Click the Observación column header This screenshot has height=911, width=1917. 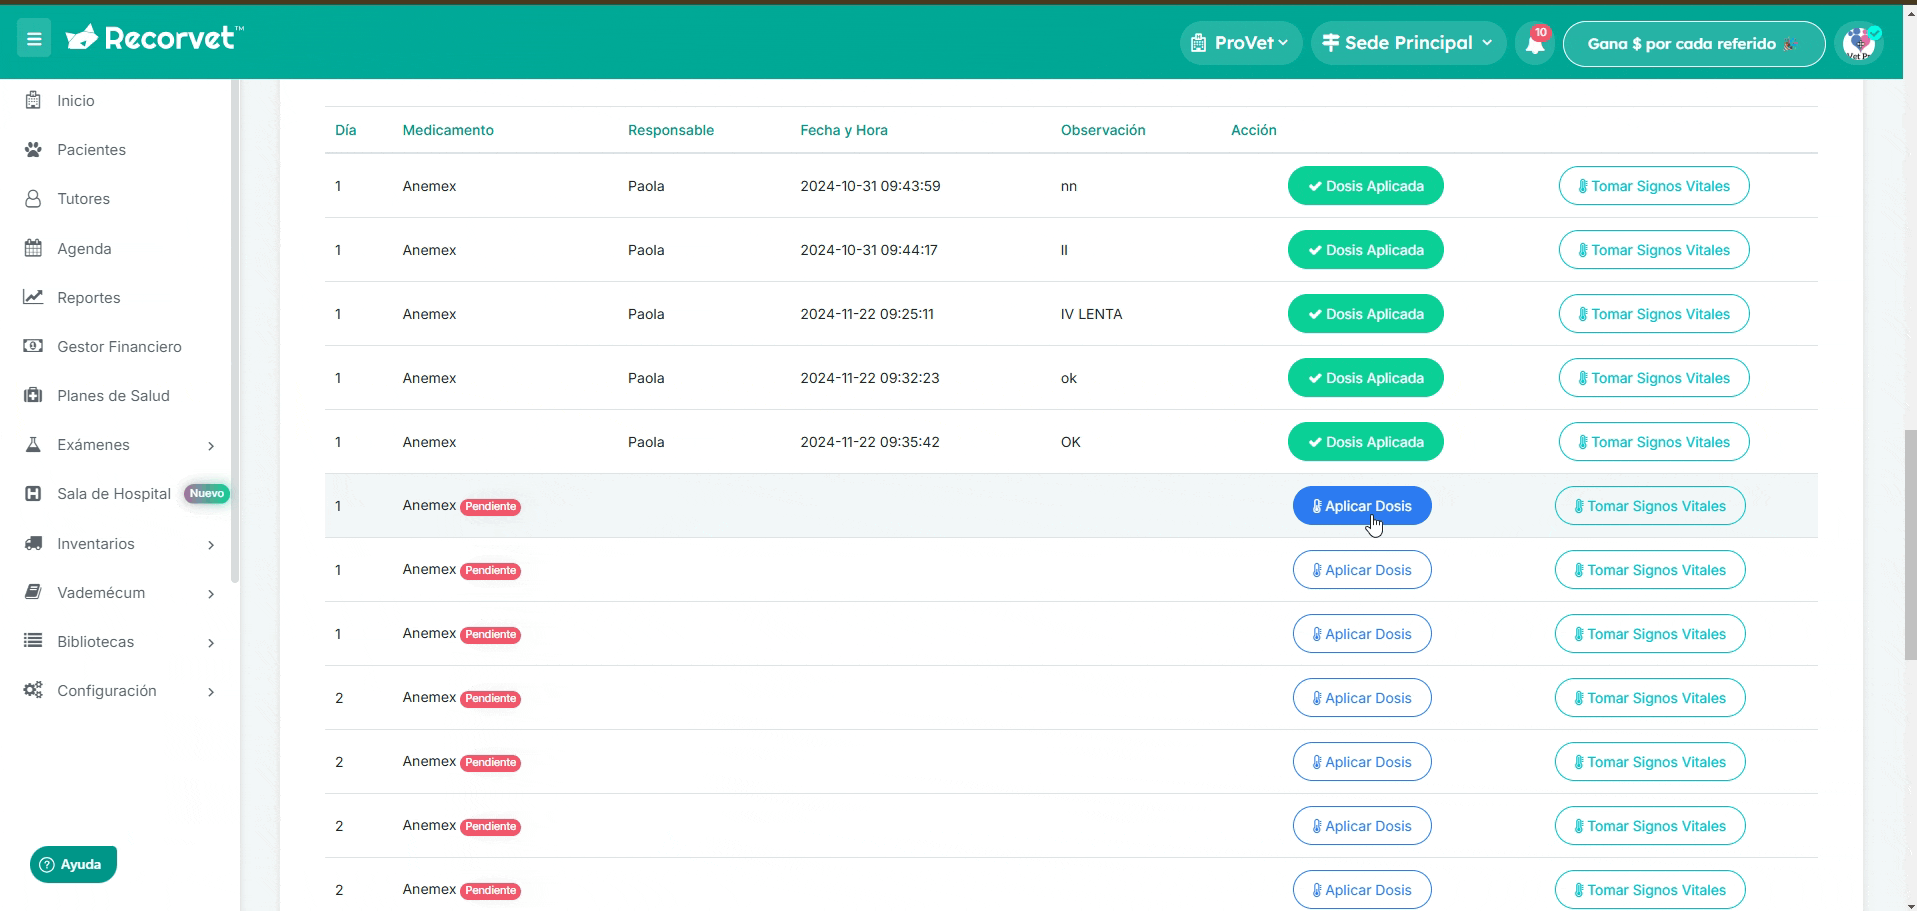1103,130
